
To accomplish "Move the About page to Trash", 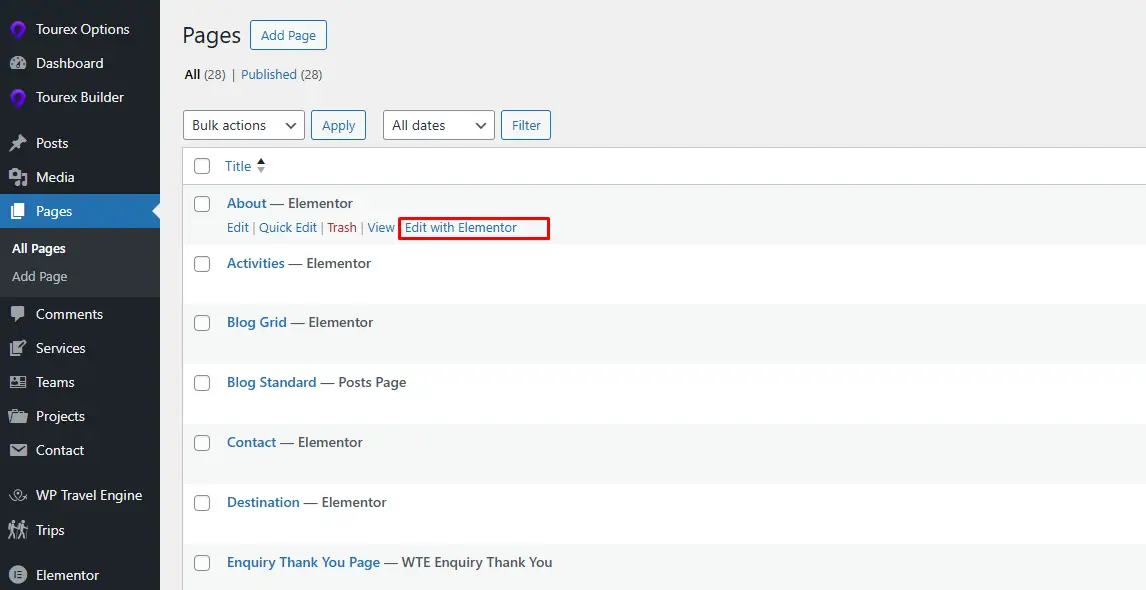I will pyautogui.click(x=342, y=227).
